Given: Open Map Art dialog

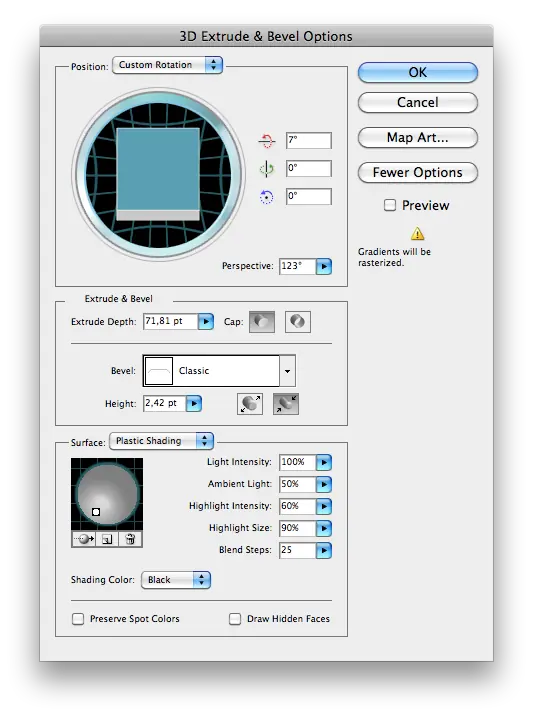Looking at the screenshot, I should tap(417, 137).
